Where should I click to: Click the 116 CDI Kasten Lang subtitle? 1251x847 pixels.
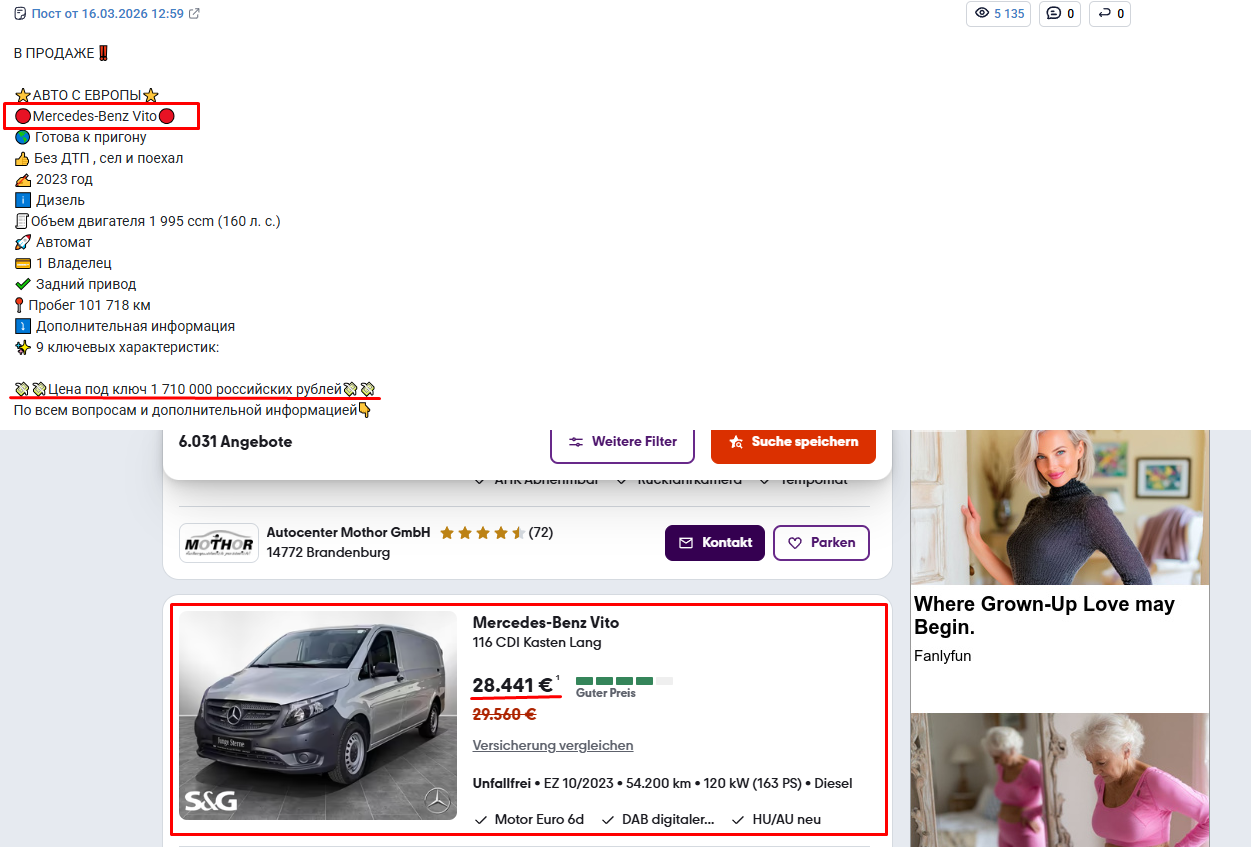[537, 643]
